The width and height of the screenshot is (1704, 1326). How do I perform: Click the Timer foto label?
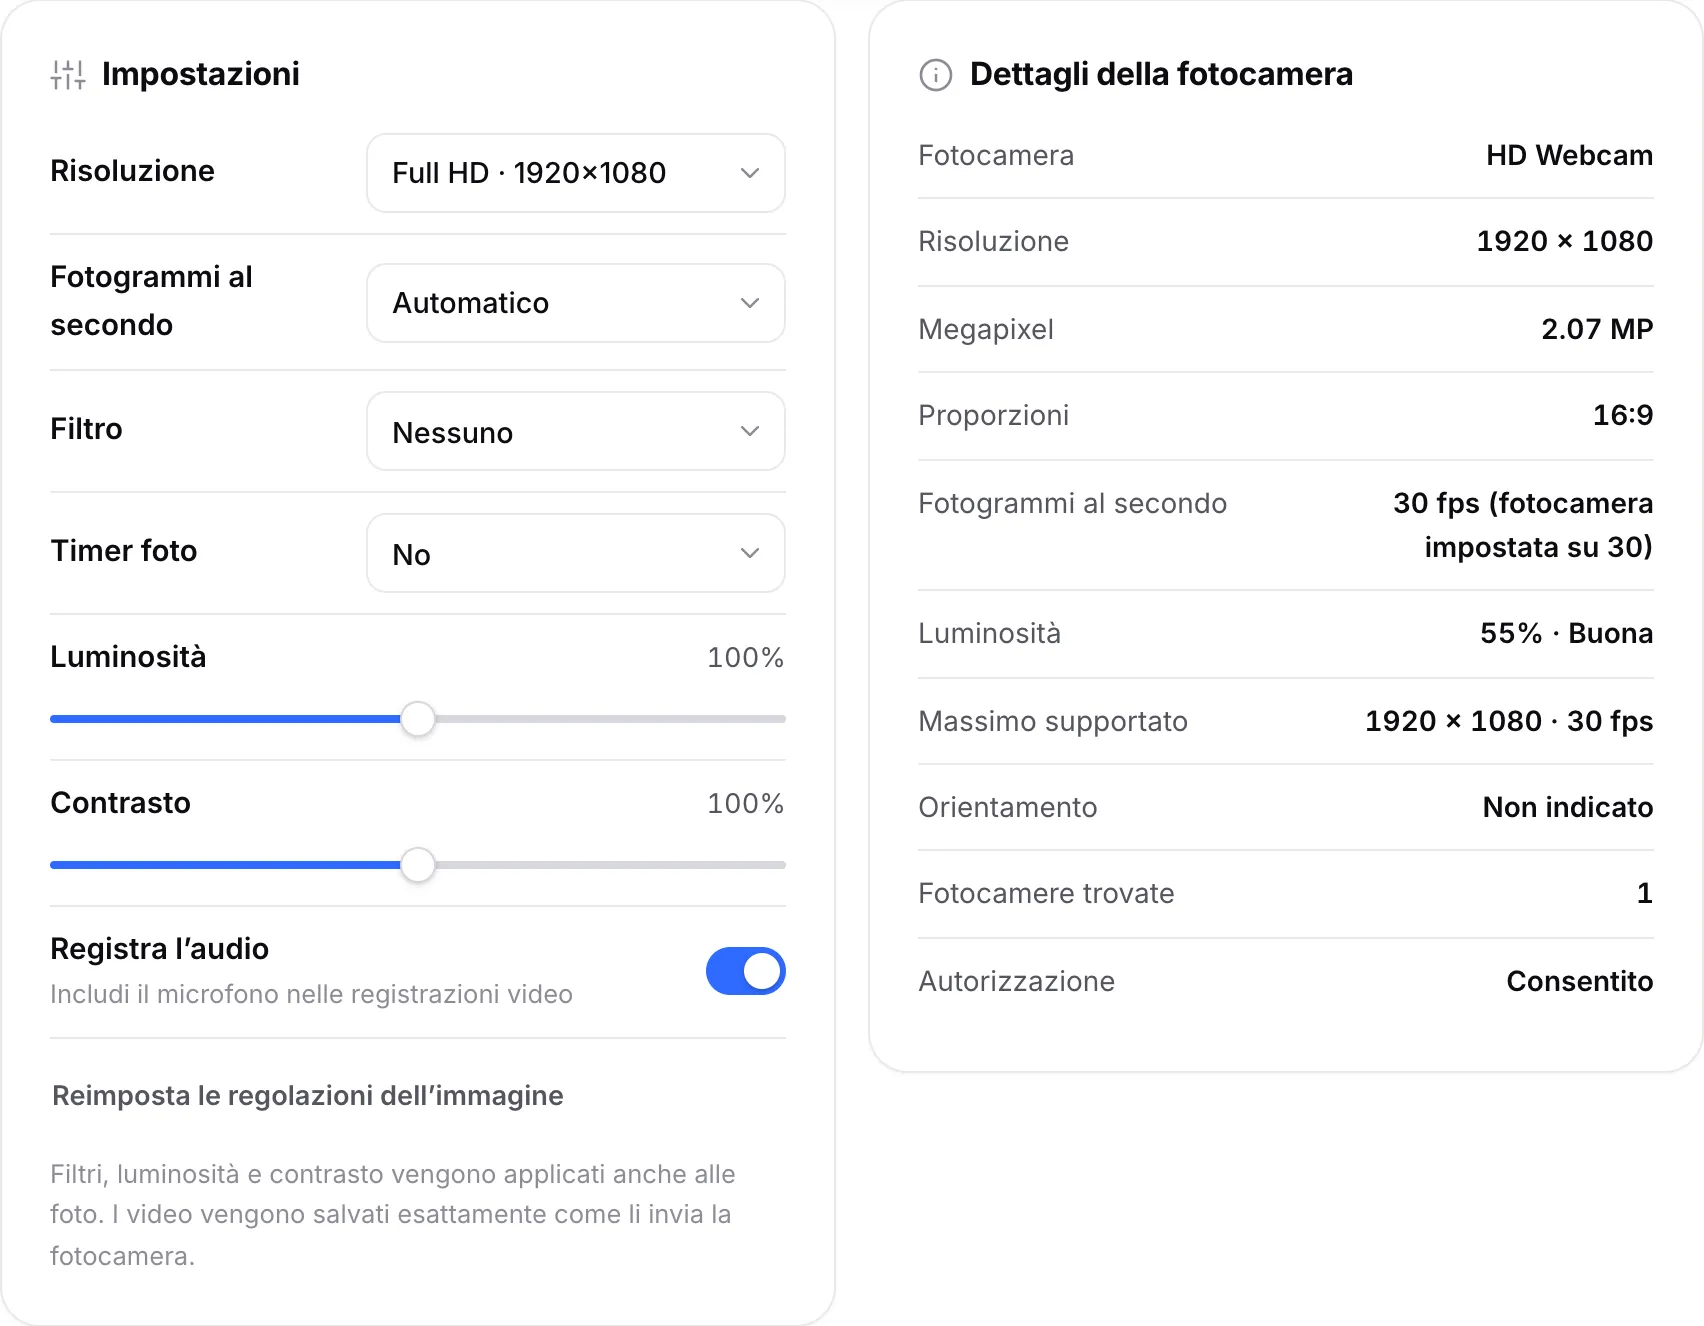pyautogui.click(x=124, y=551)
